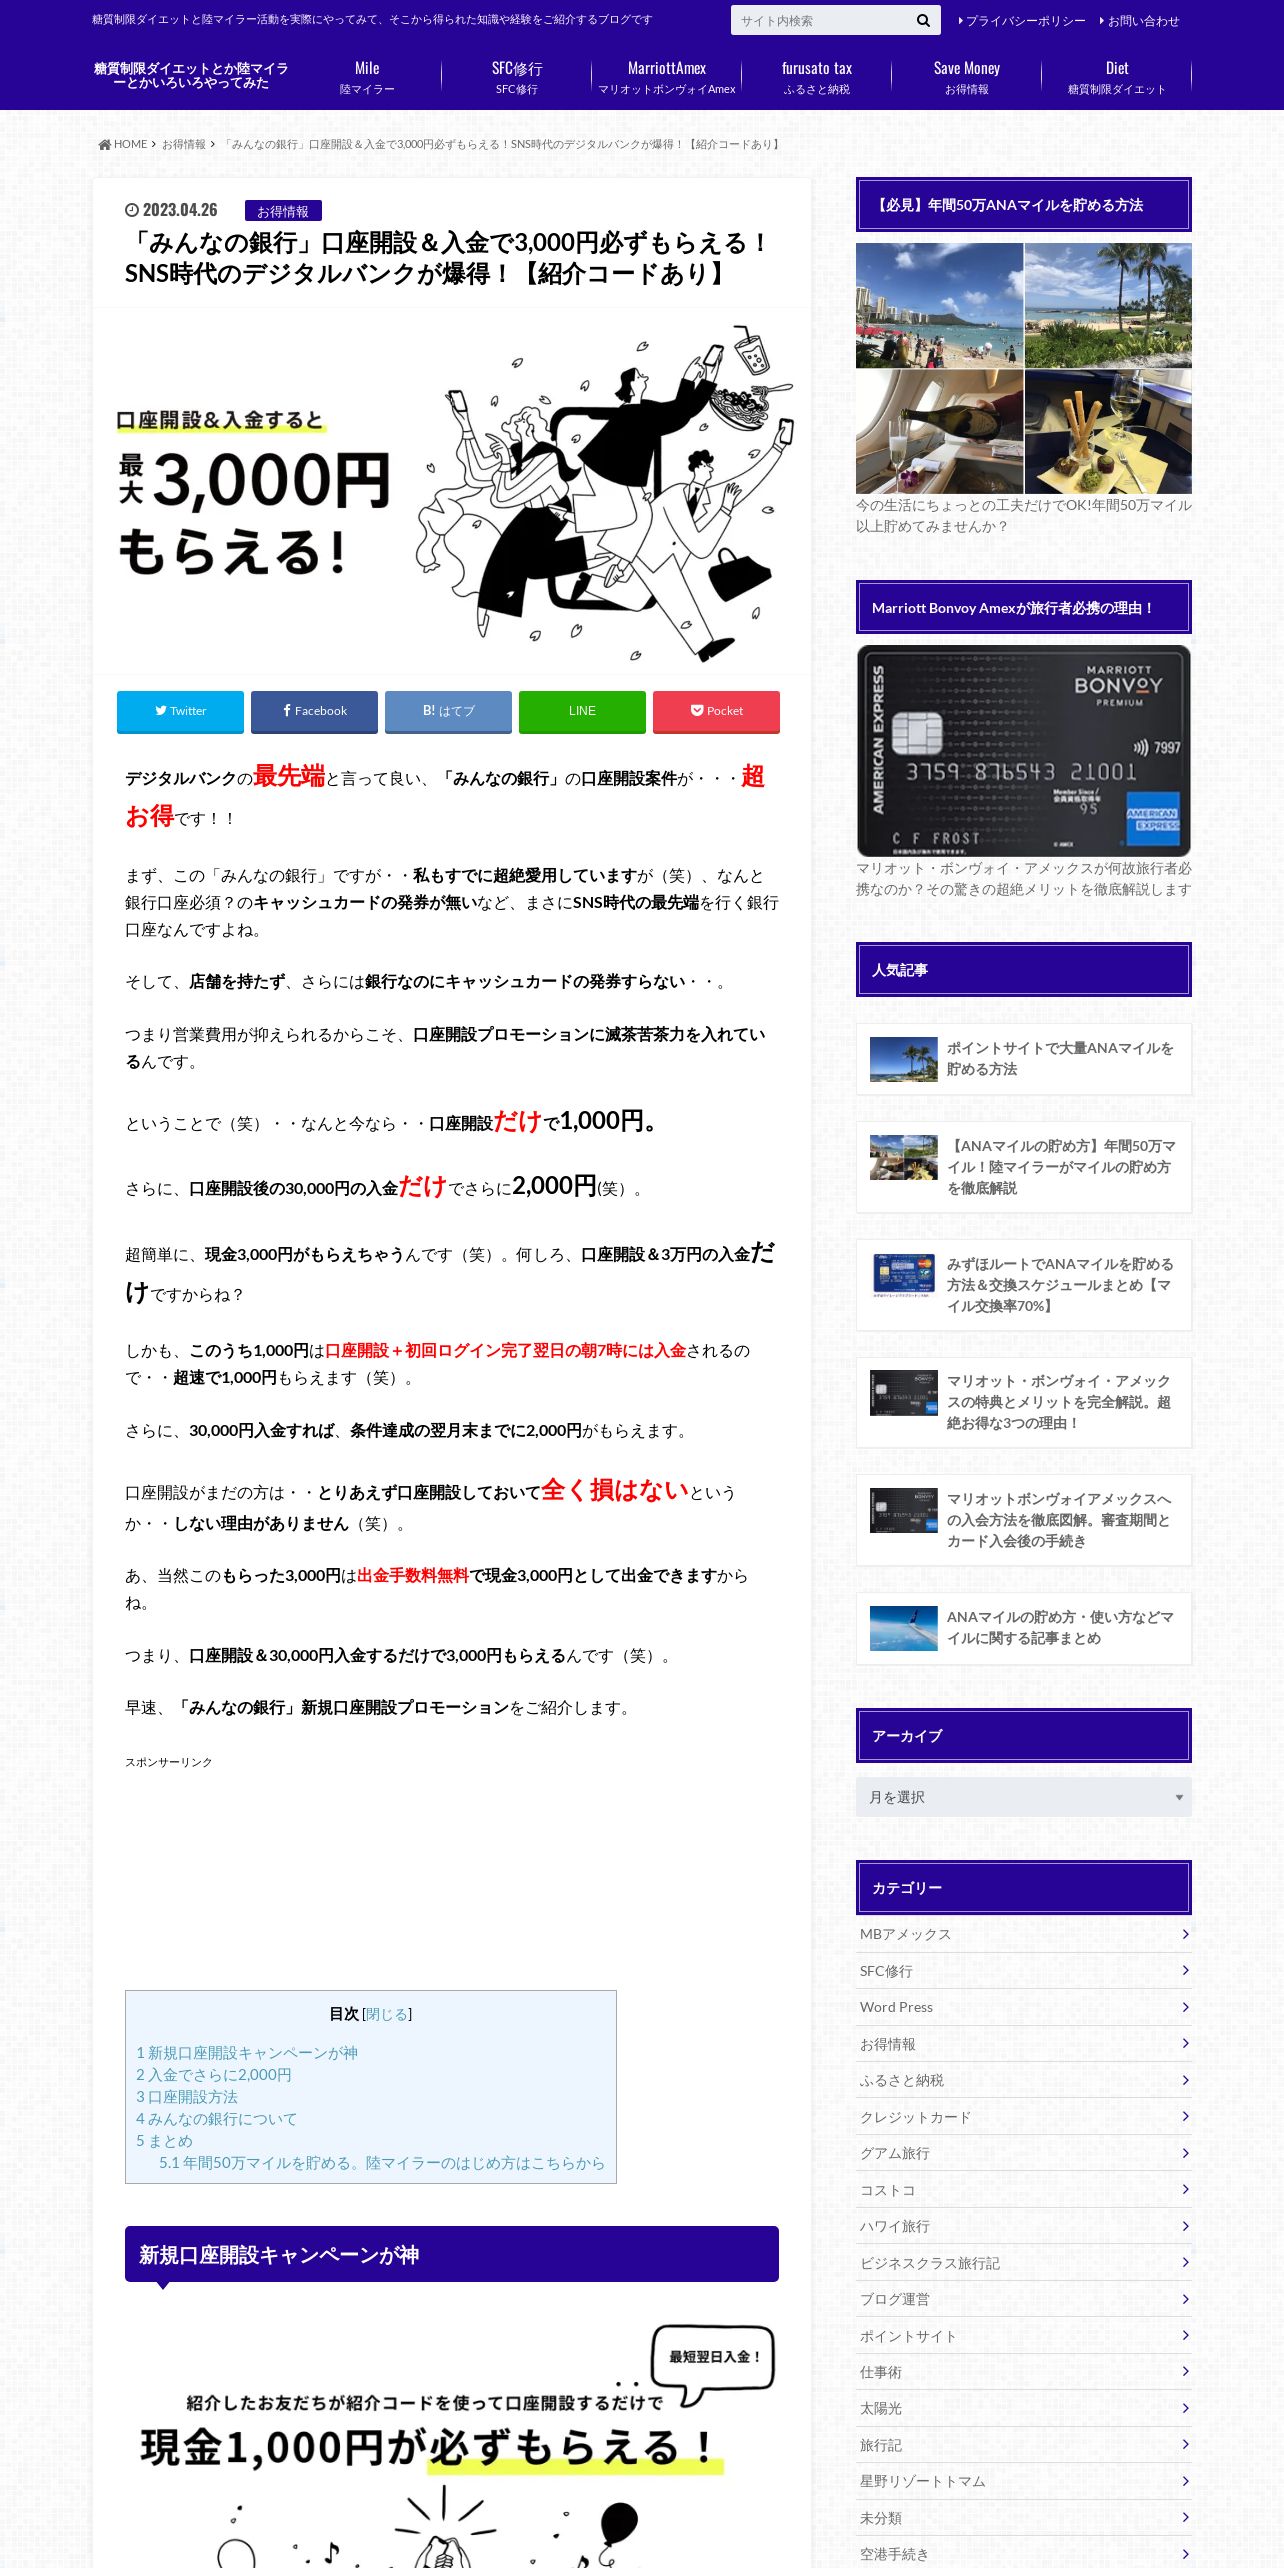Jump to 5 まとめ section
Viewport: 1284px width, 2568px height.
tap(165, 2141)
